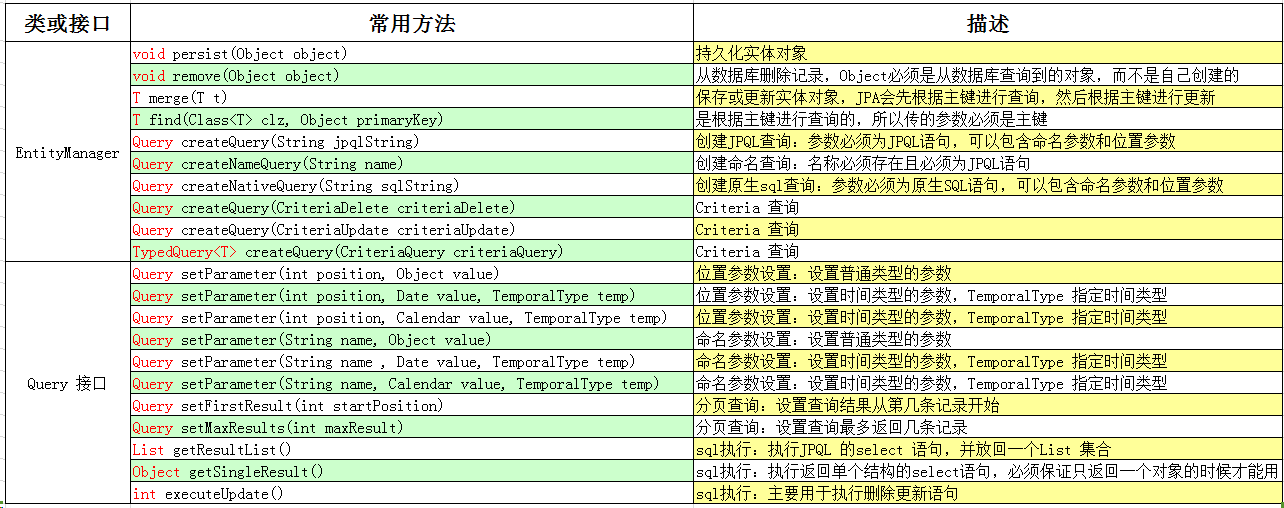Select the '常用方法' column header
Screen dimensions: 1284x508
pyautogui.click(x=412, y=24)
